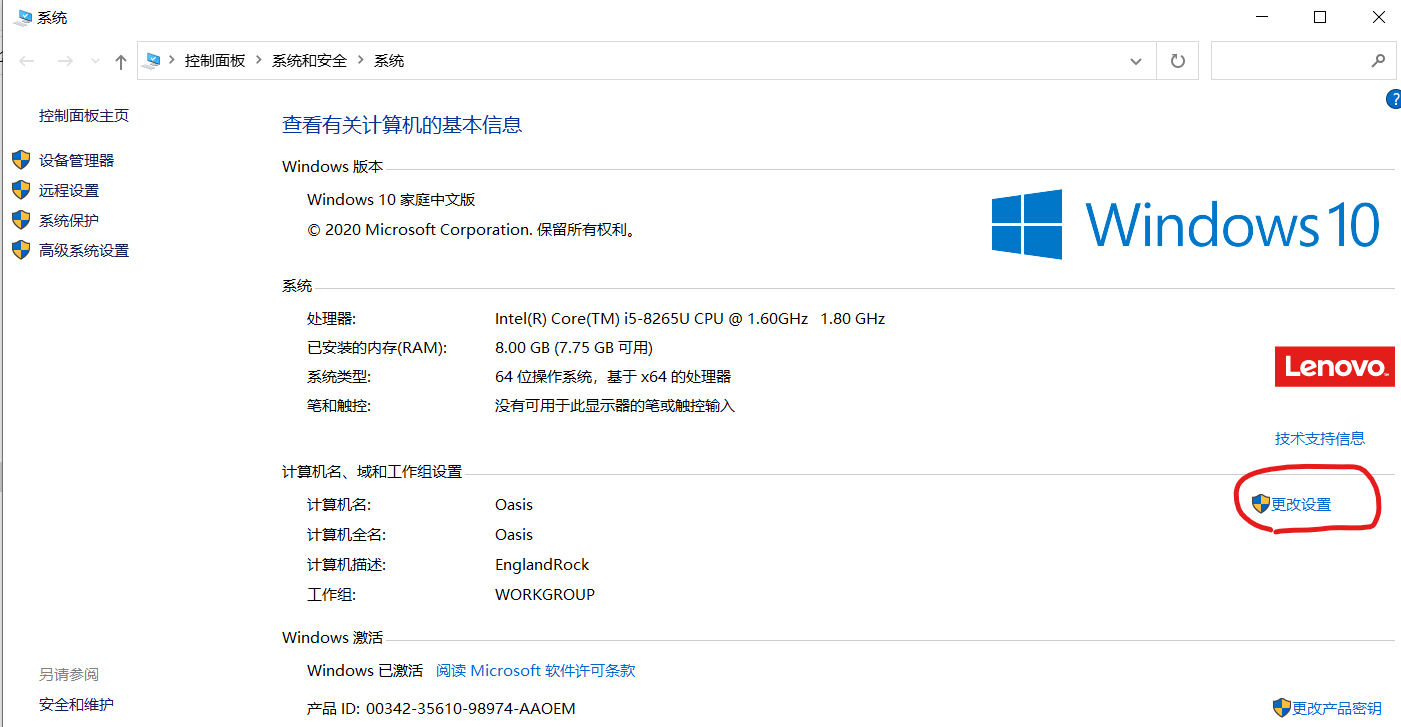
Task: Click shield icon beside 远程设置
Action: [x=21, y=190]
